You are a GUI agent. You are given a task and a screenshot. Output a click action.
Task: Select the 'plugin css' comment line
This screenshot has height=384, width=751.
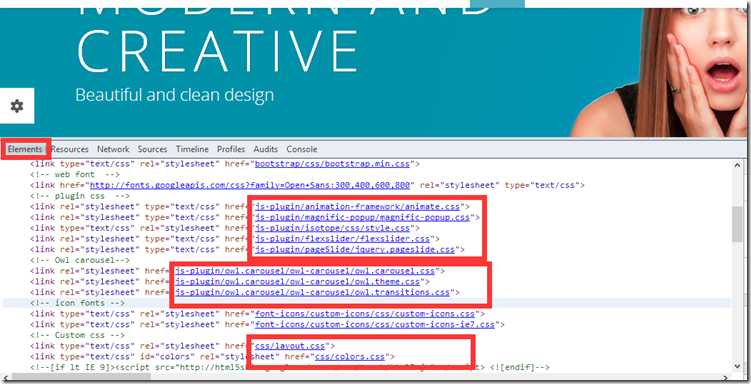[80, 196]
